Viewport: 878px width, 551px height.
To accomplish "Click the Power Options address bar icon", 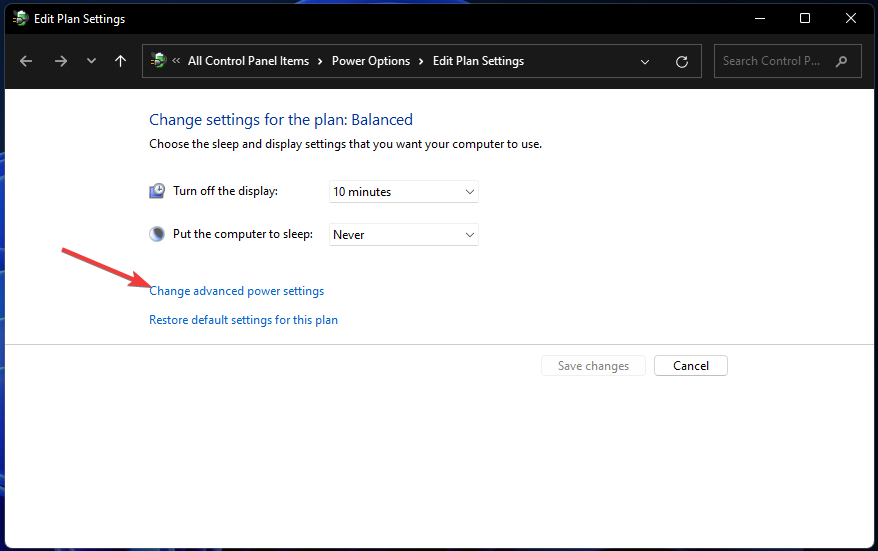I will click(x=158, y=61).
